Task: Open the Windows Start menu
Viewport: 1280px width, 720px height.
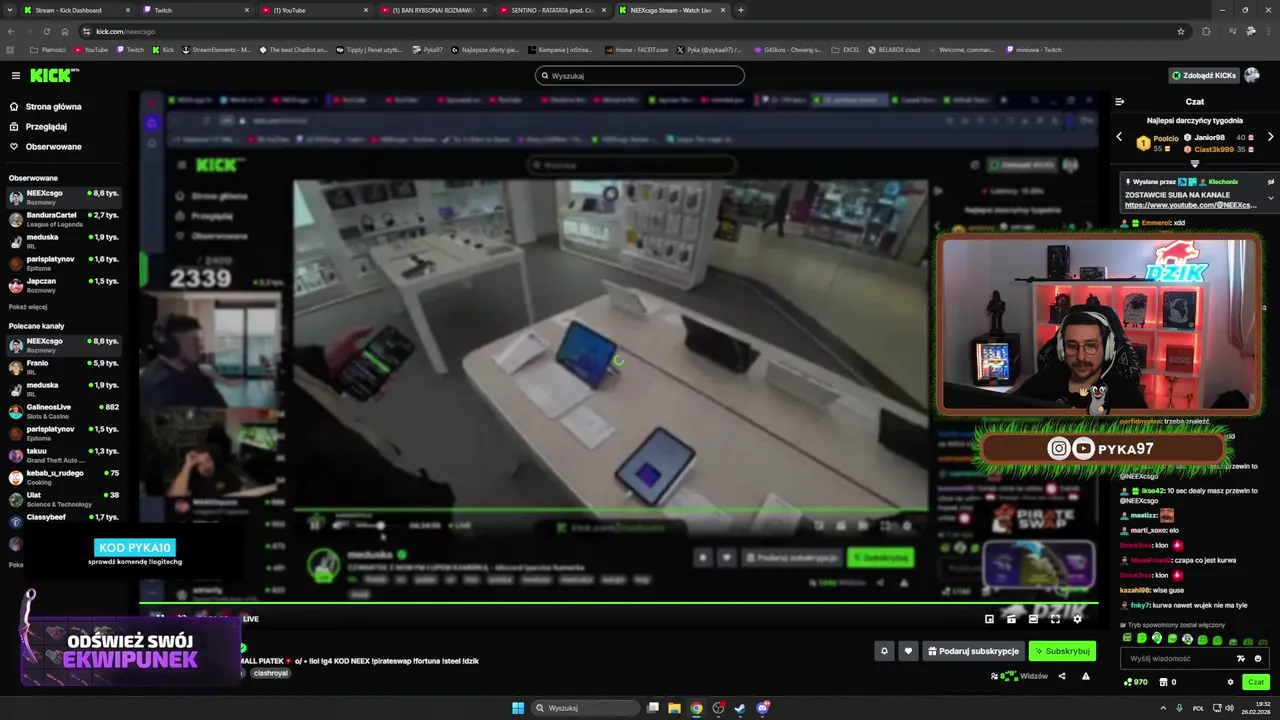Action: pyautogui.click(x=518, y=708)
